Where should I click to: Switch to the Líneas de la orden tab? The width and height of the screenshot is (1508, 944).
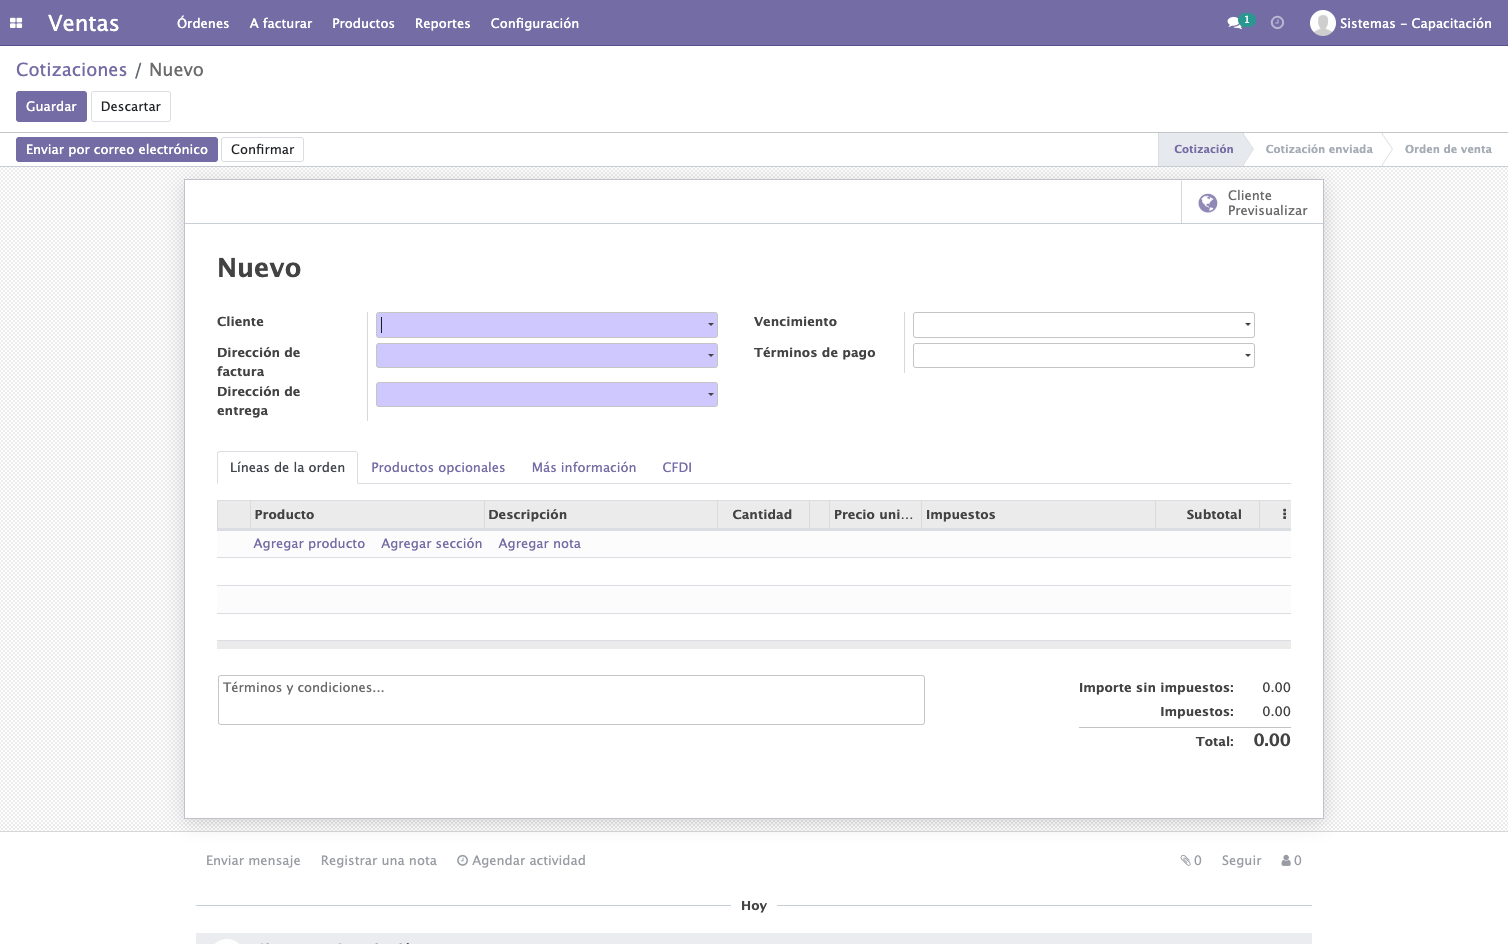coord(287,467)
